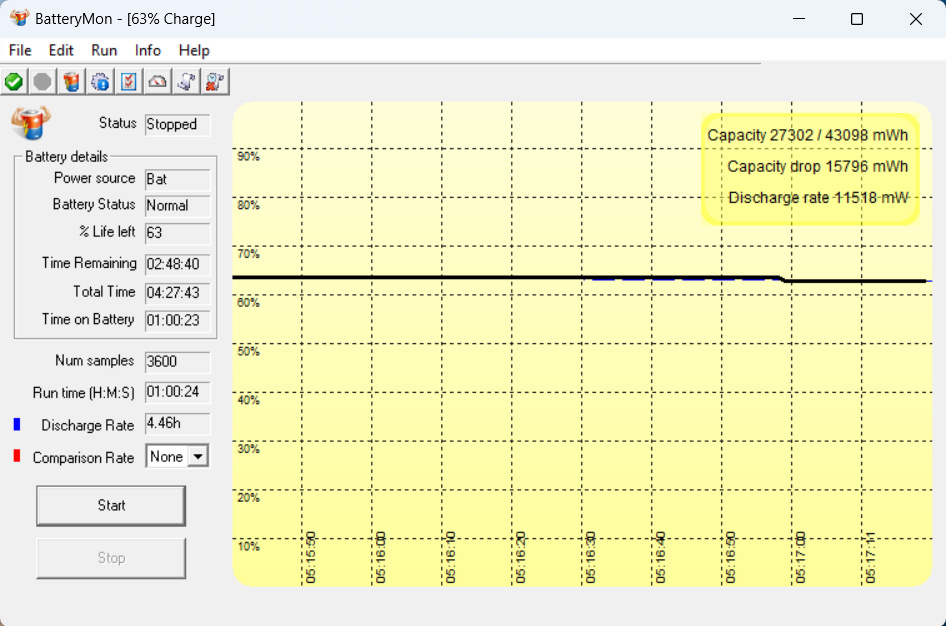Open battery information via battery toolbar icon

(72, 82)
